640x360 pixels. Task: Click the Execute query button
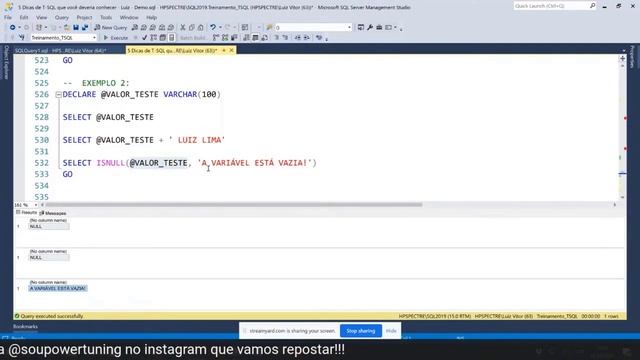[116, 38]
